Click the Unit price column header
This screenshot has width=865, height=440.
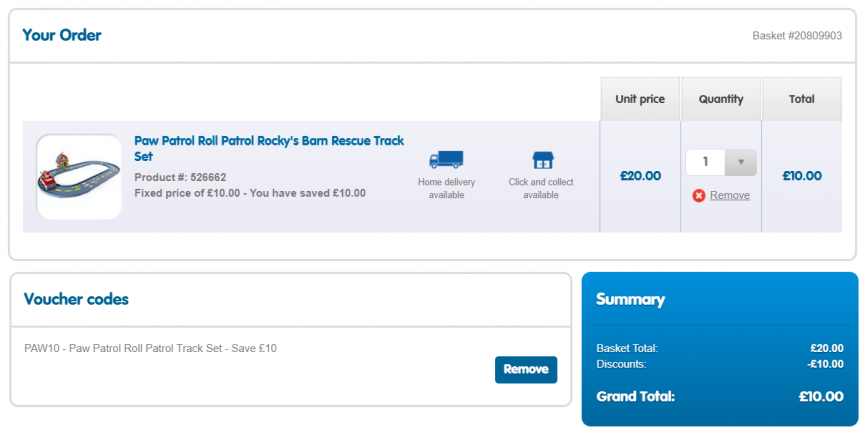640,99
